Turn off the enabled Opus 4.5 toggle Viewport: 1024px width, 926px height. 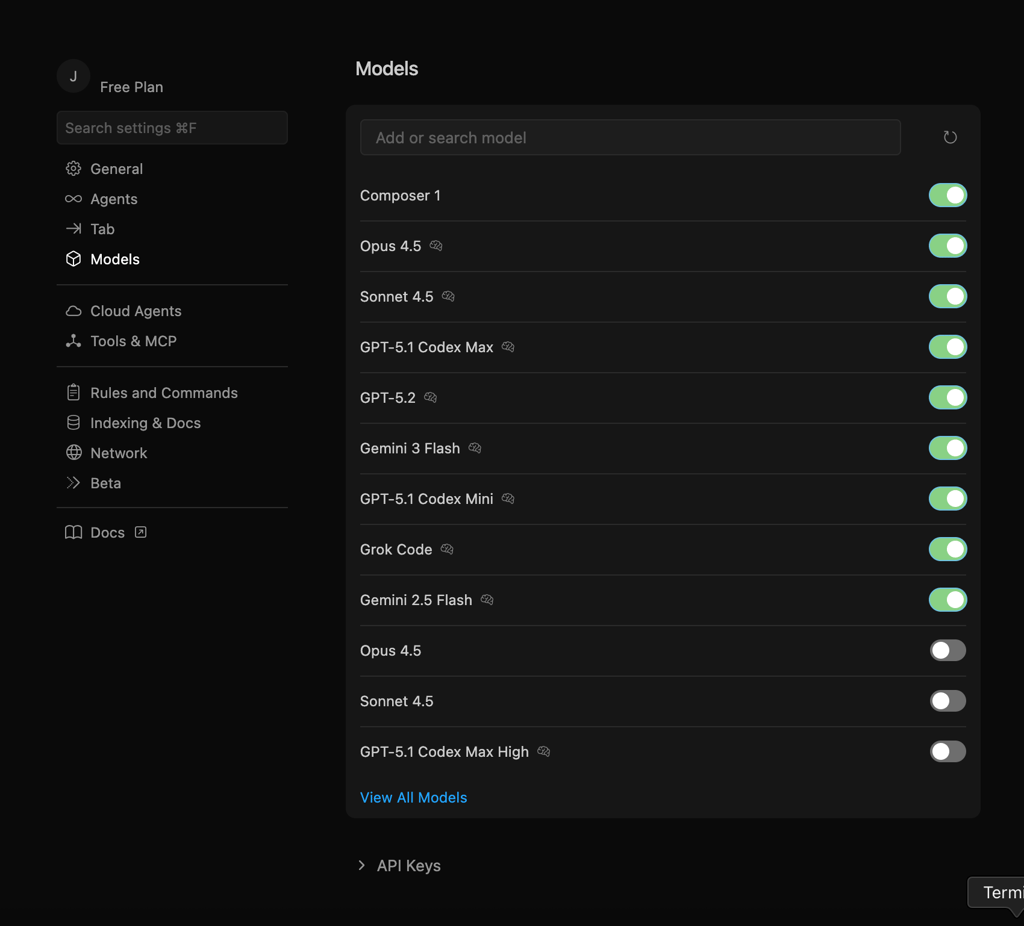click(948, 246)
